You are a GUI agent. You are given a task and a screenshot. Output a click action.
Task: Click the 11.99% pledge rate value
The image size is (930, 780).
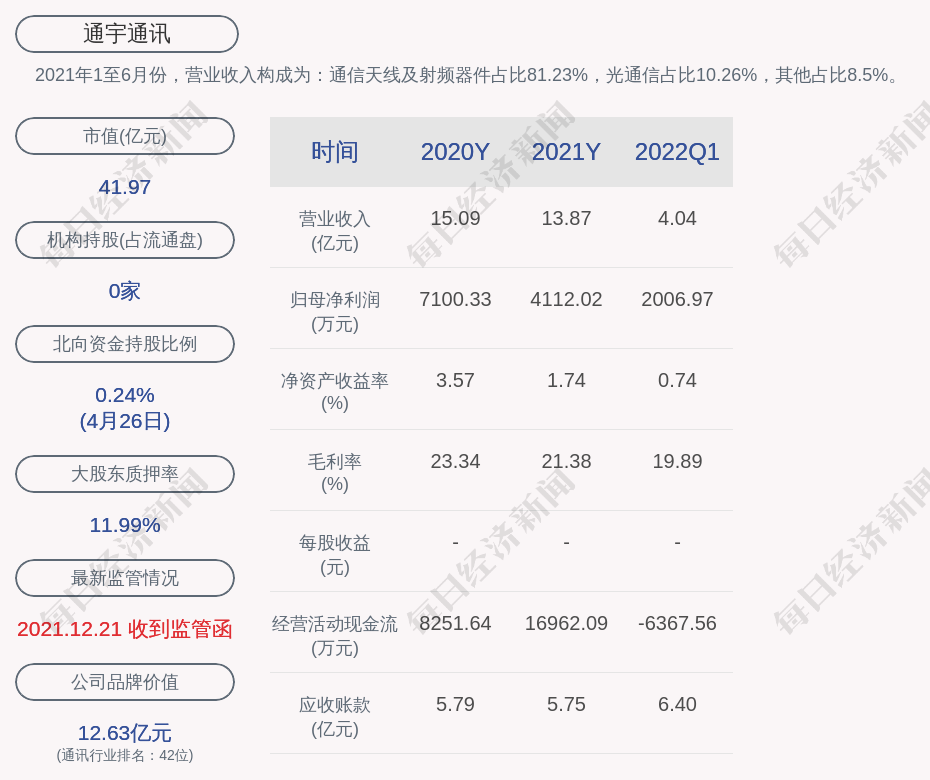pyautogui.click(x=125, y=525)
